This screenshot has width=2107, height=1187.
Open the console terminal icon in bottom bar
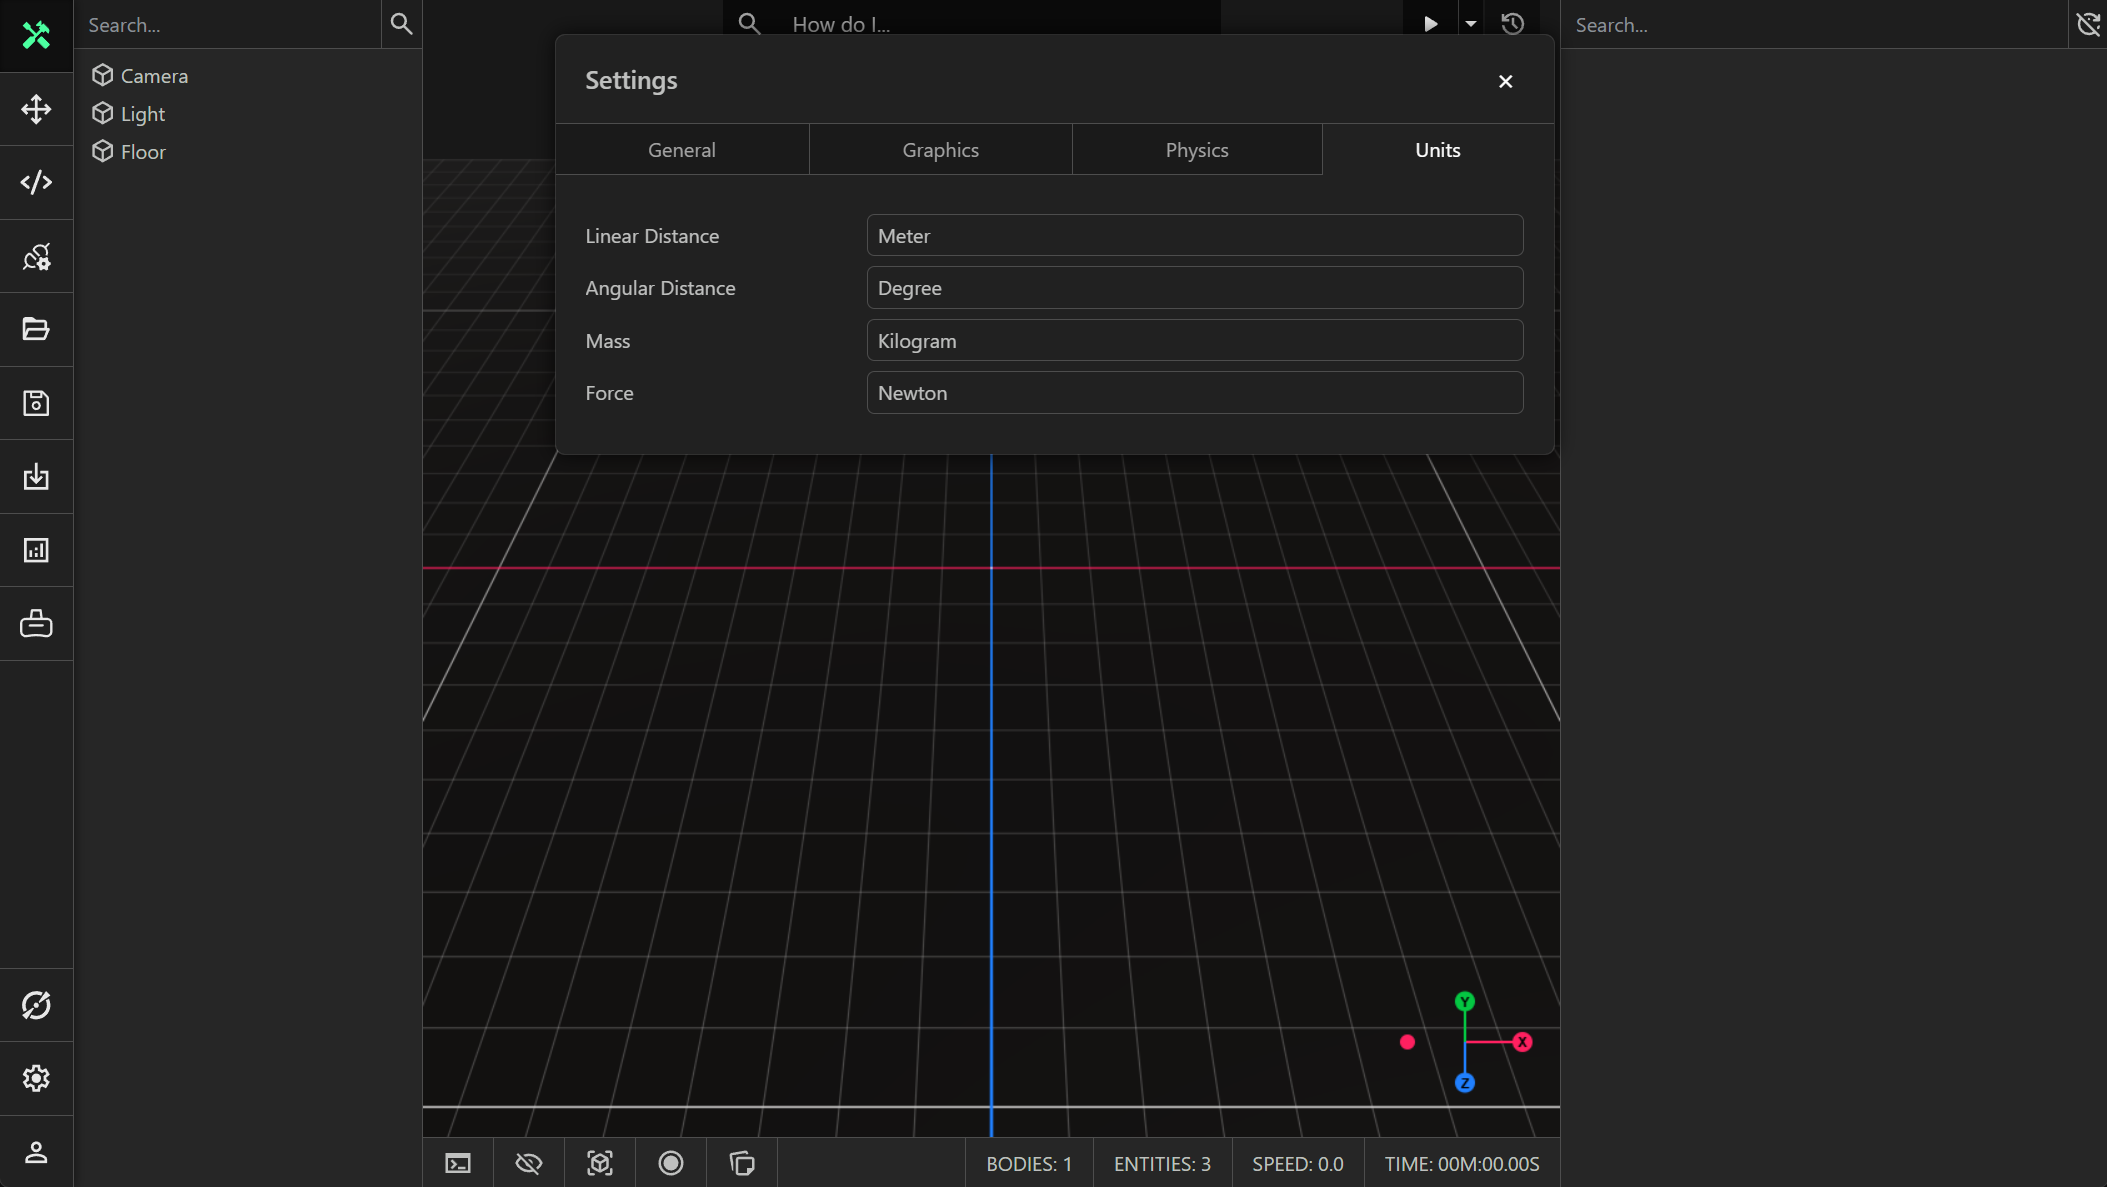click(x=458, y=1163)
